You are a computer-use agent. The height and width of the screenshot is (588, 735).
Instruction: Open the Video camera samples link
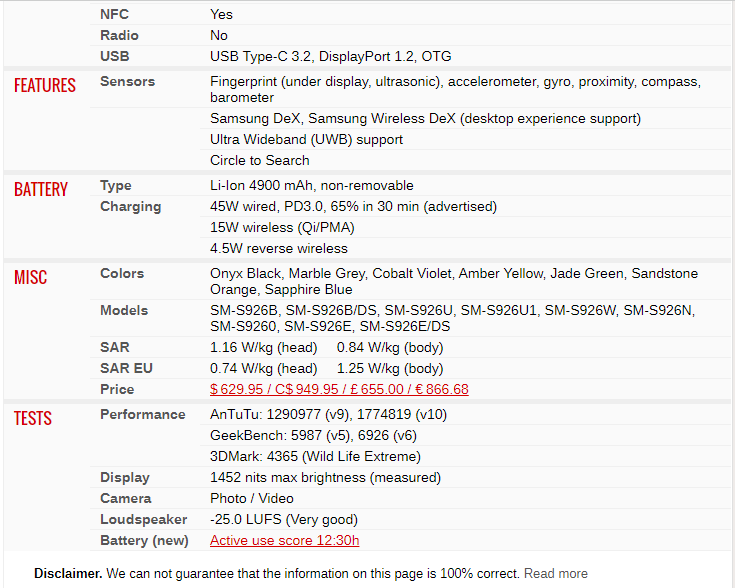[x=276, y=498]
